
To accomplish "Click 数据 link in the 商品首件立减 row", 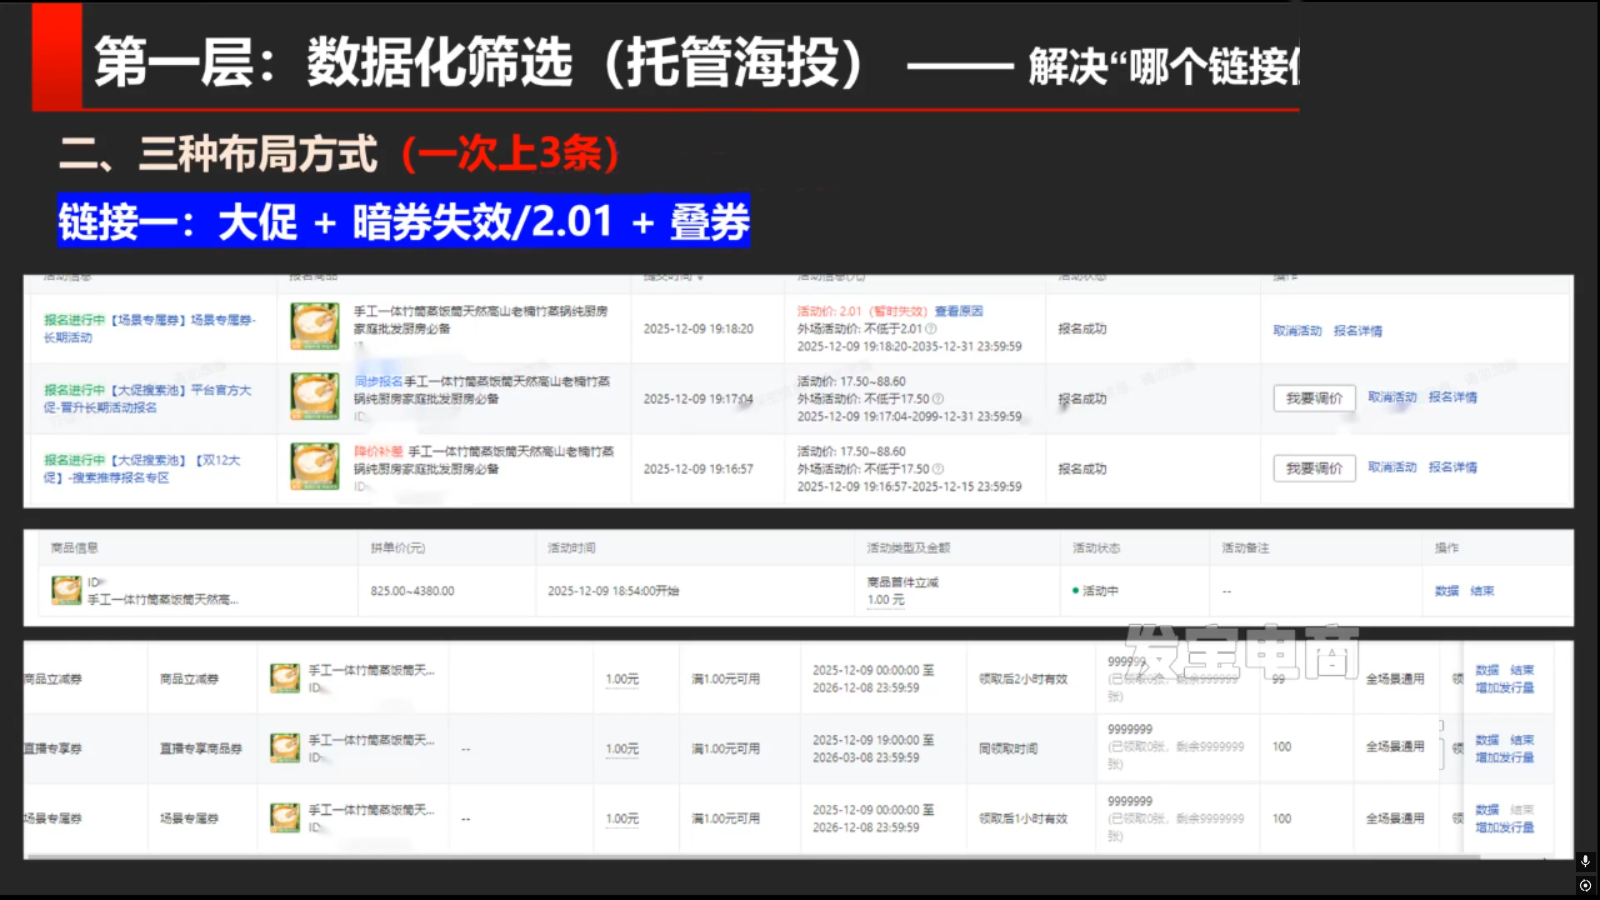I will [x=1446, y=591].
